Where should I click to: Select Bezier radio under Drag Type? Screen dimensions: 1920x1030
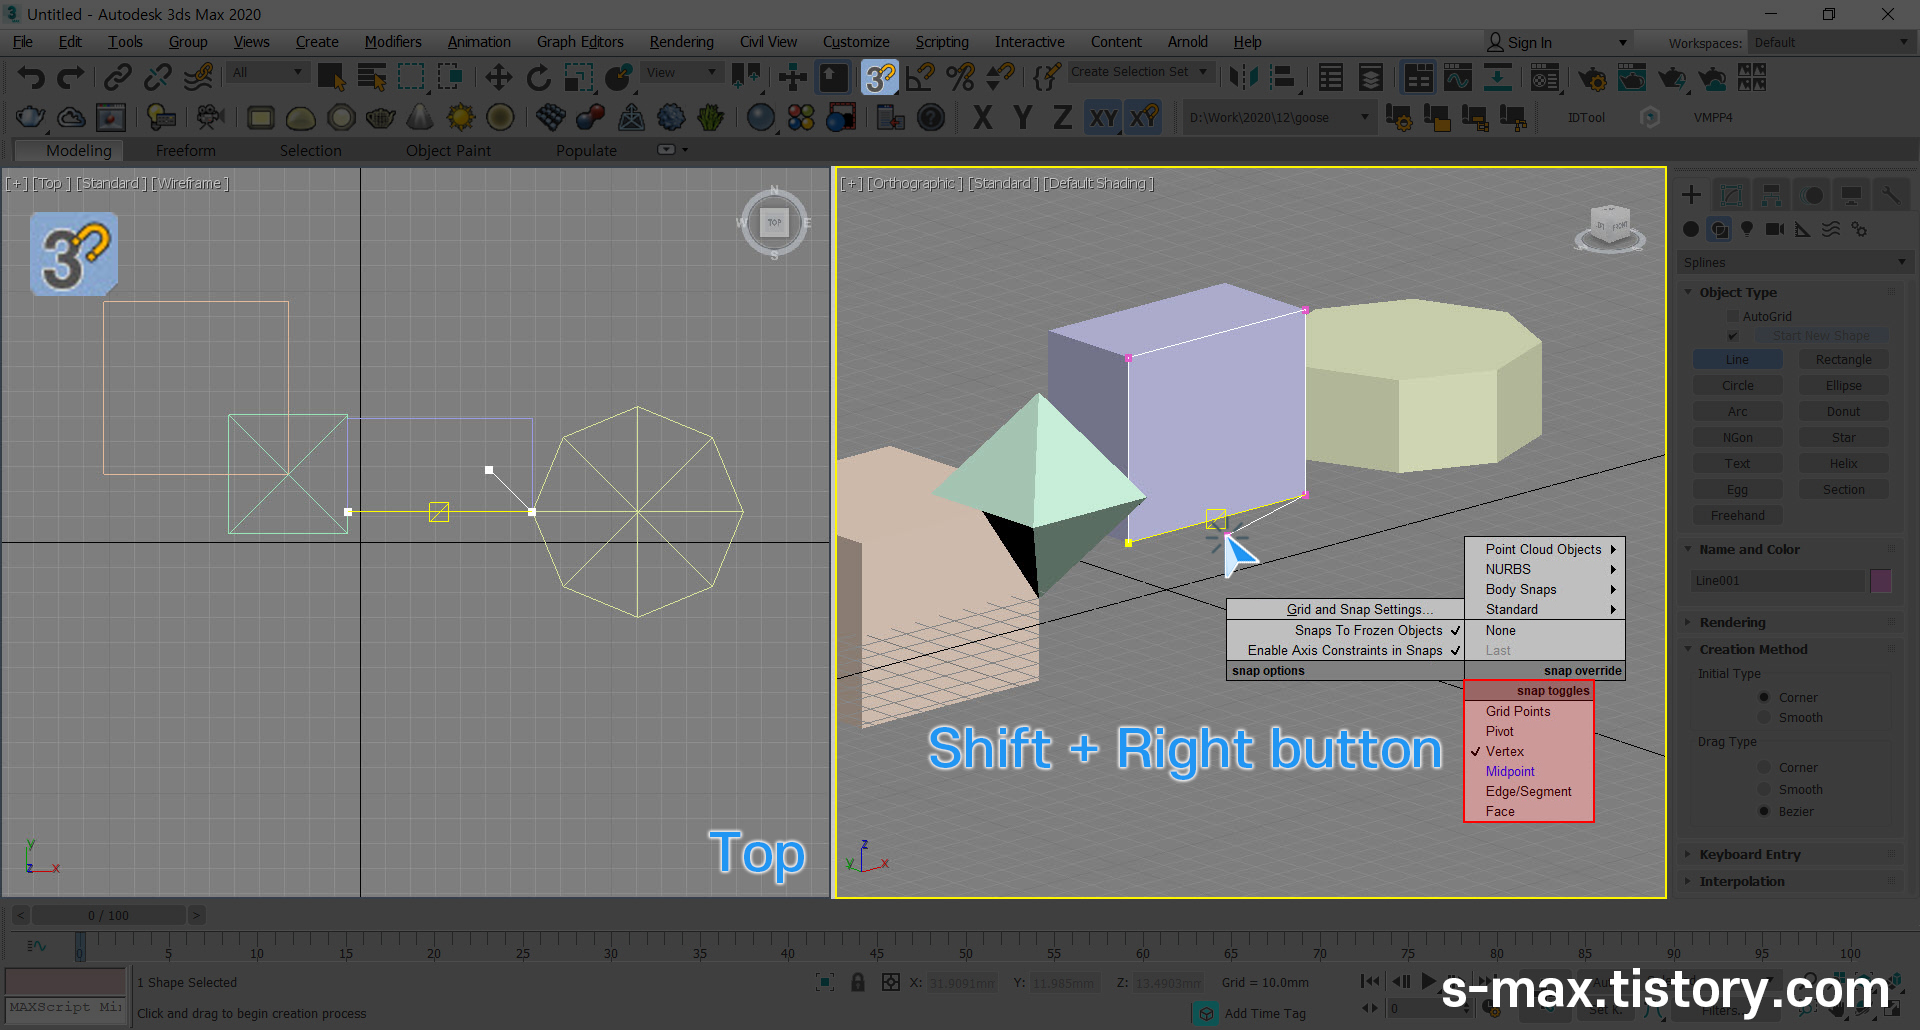pyautogui.click(x=1765, y=811)
